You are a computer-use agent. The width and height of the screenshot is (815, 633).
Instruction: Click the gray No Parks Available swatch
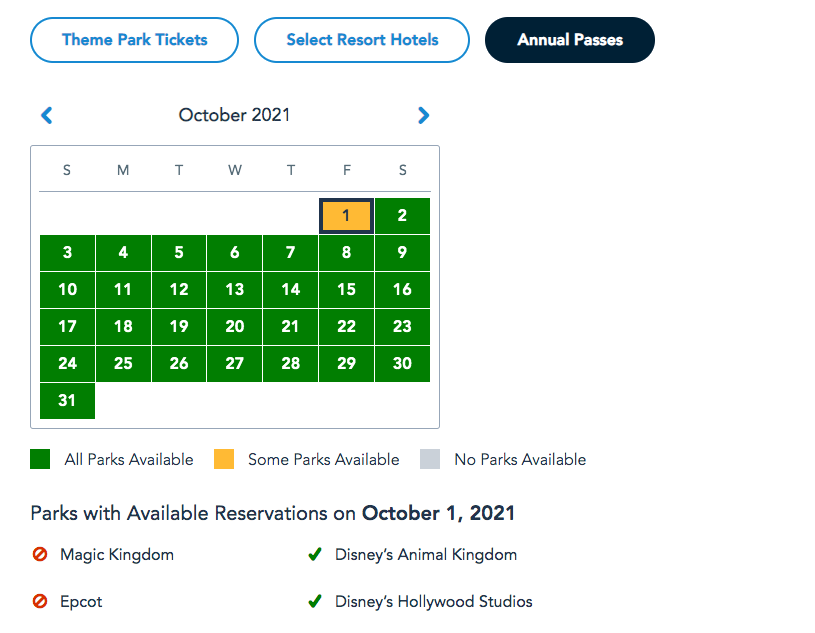tap(430, 460)
